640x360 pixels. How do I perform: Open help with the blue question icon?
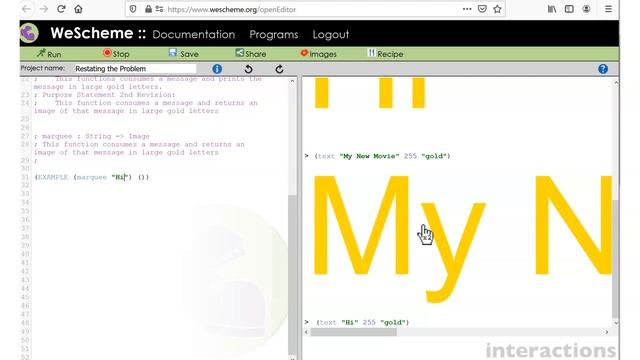603,69
